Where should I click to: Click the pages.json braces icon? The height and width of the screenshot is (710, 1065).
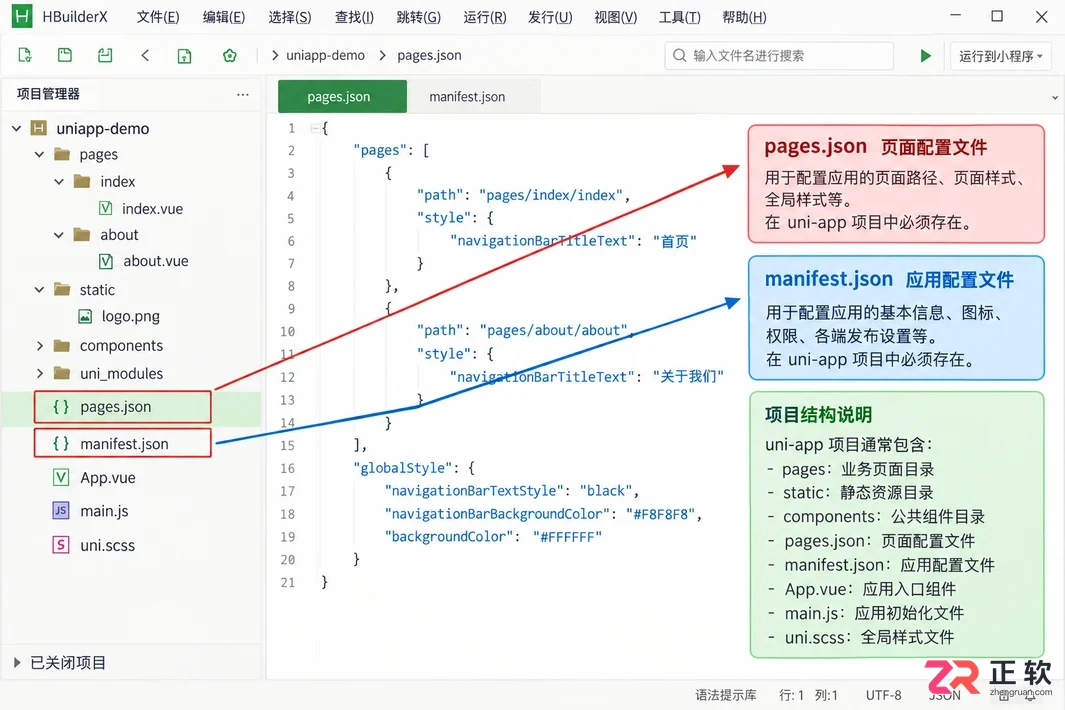61,406
